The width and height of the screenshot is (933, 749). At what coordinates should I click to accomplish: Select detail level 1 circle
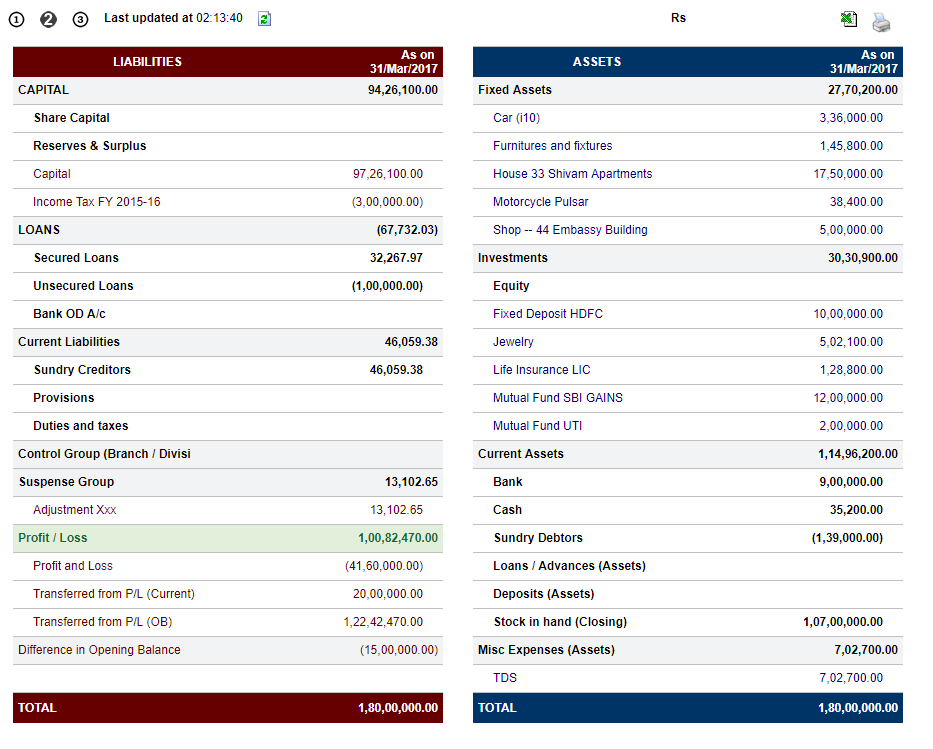point(17,20)
